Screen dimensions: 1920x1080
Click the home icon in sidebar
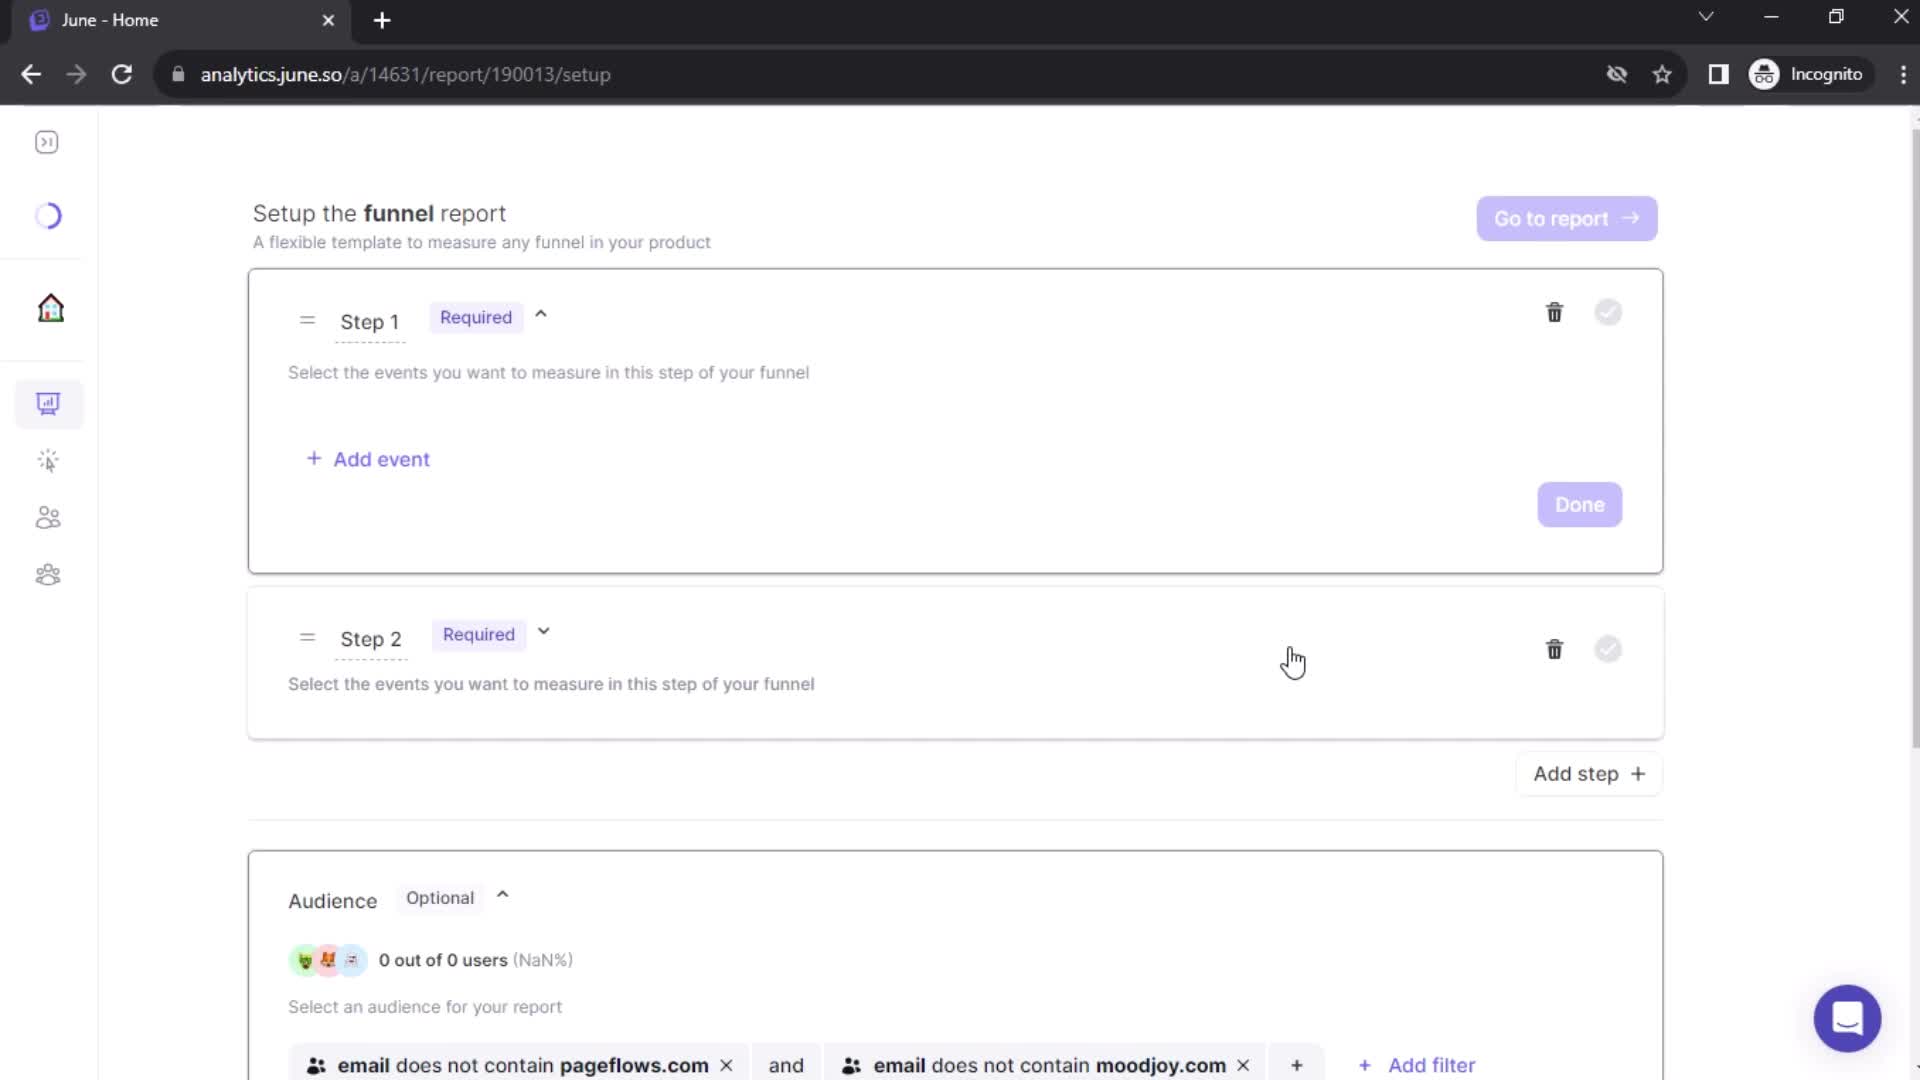coord(49,307)
